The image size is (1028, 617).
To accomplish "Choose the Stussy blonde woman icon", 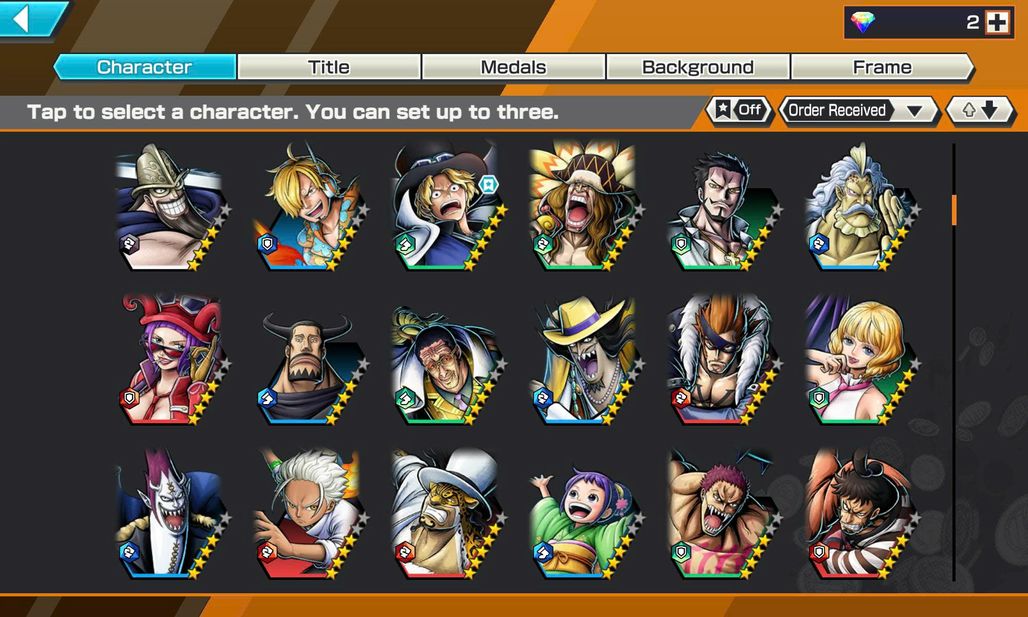I will (861, 359).
